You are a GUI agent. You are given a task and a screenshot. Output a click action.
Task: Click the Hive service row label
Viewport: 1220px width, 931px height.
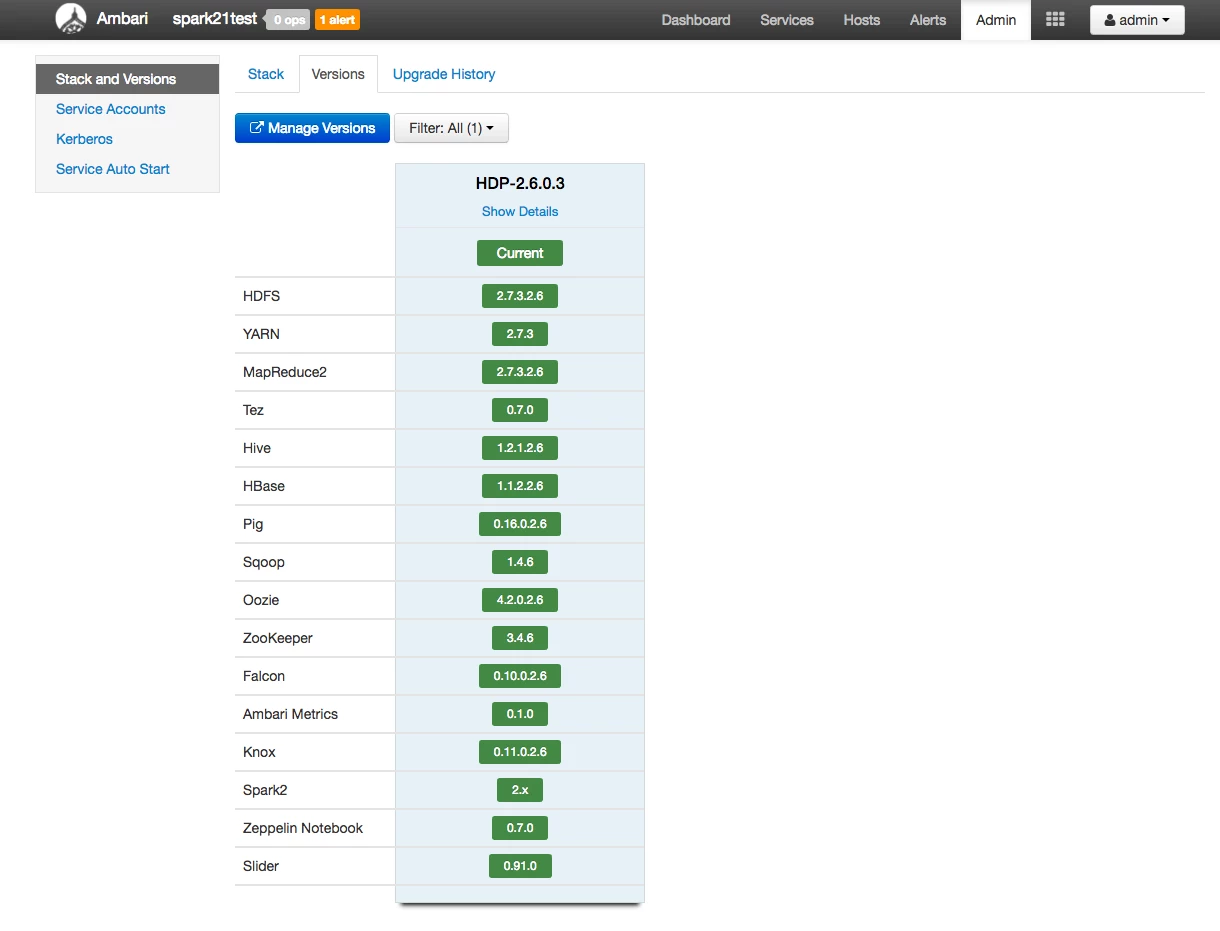tap(257, 448)
